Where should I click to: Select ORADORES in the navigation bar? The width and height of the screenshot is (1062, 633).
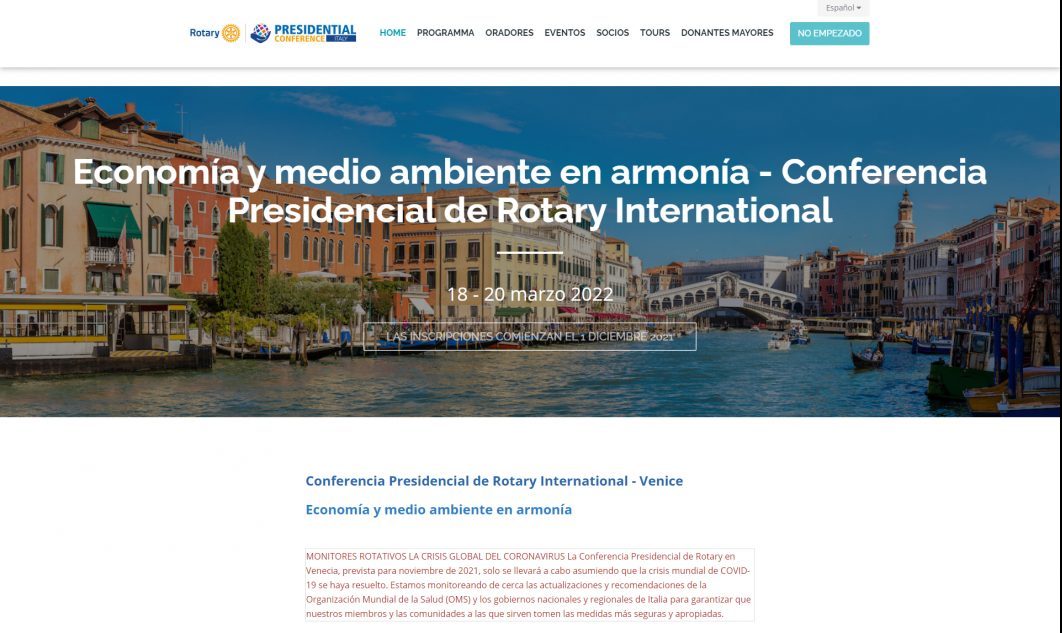click(509, 33)
